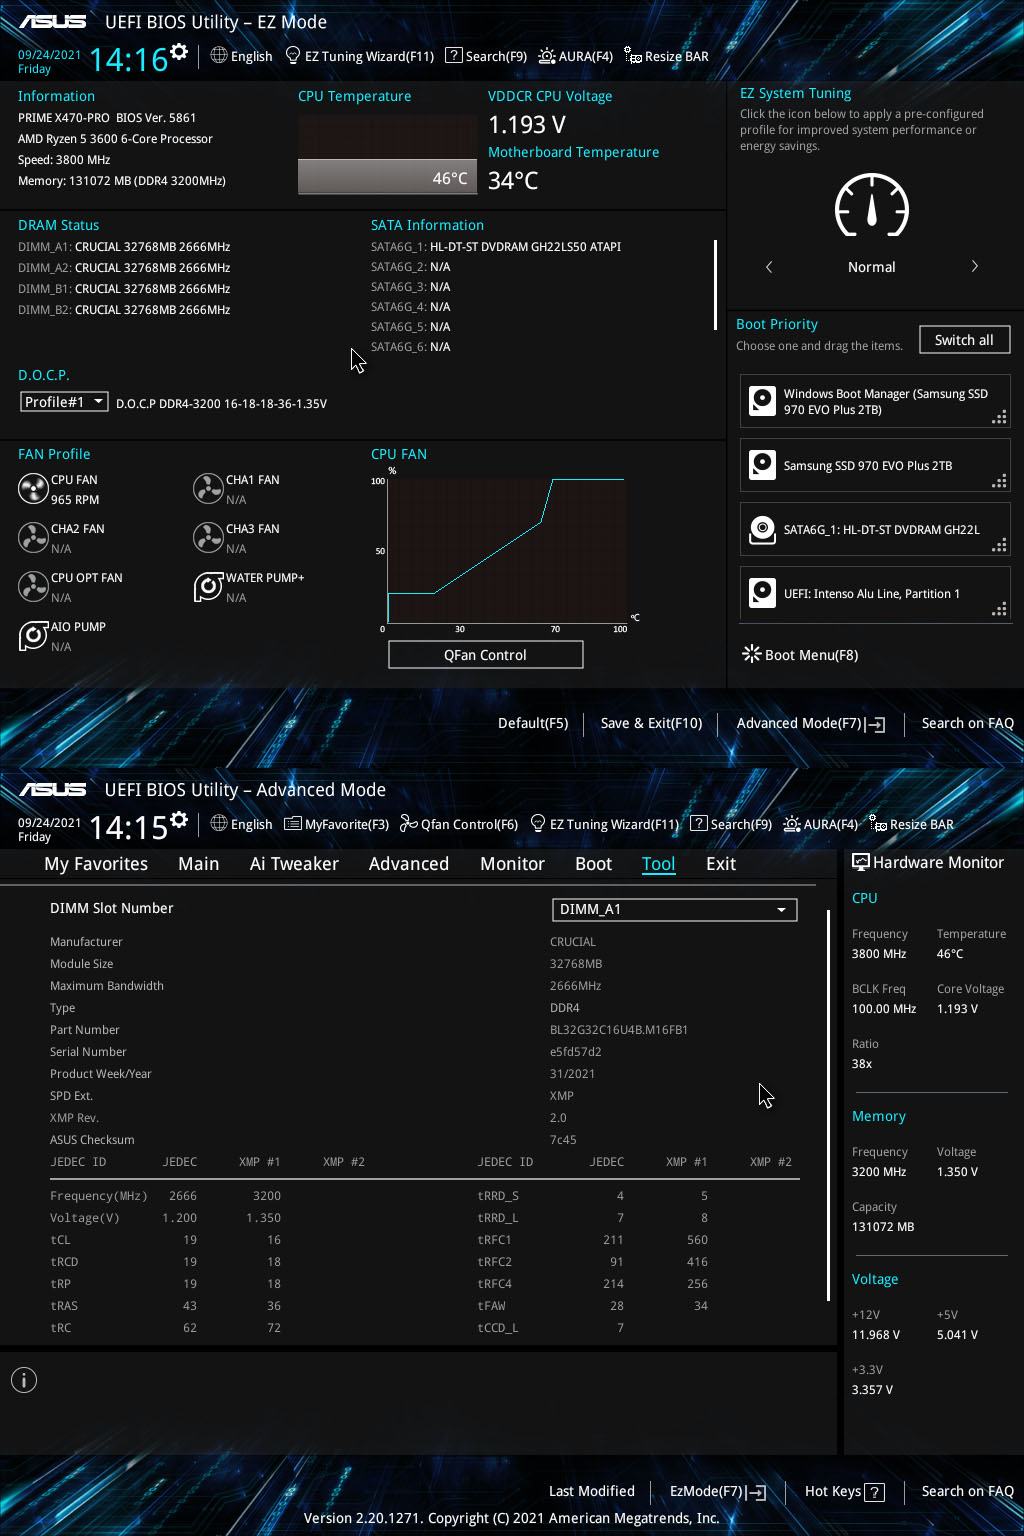Click the CPU OPT FAN icon
1024x1536 pixels.
click(33, 587)
